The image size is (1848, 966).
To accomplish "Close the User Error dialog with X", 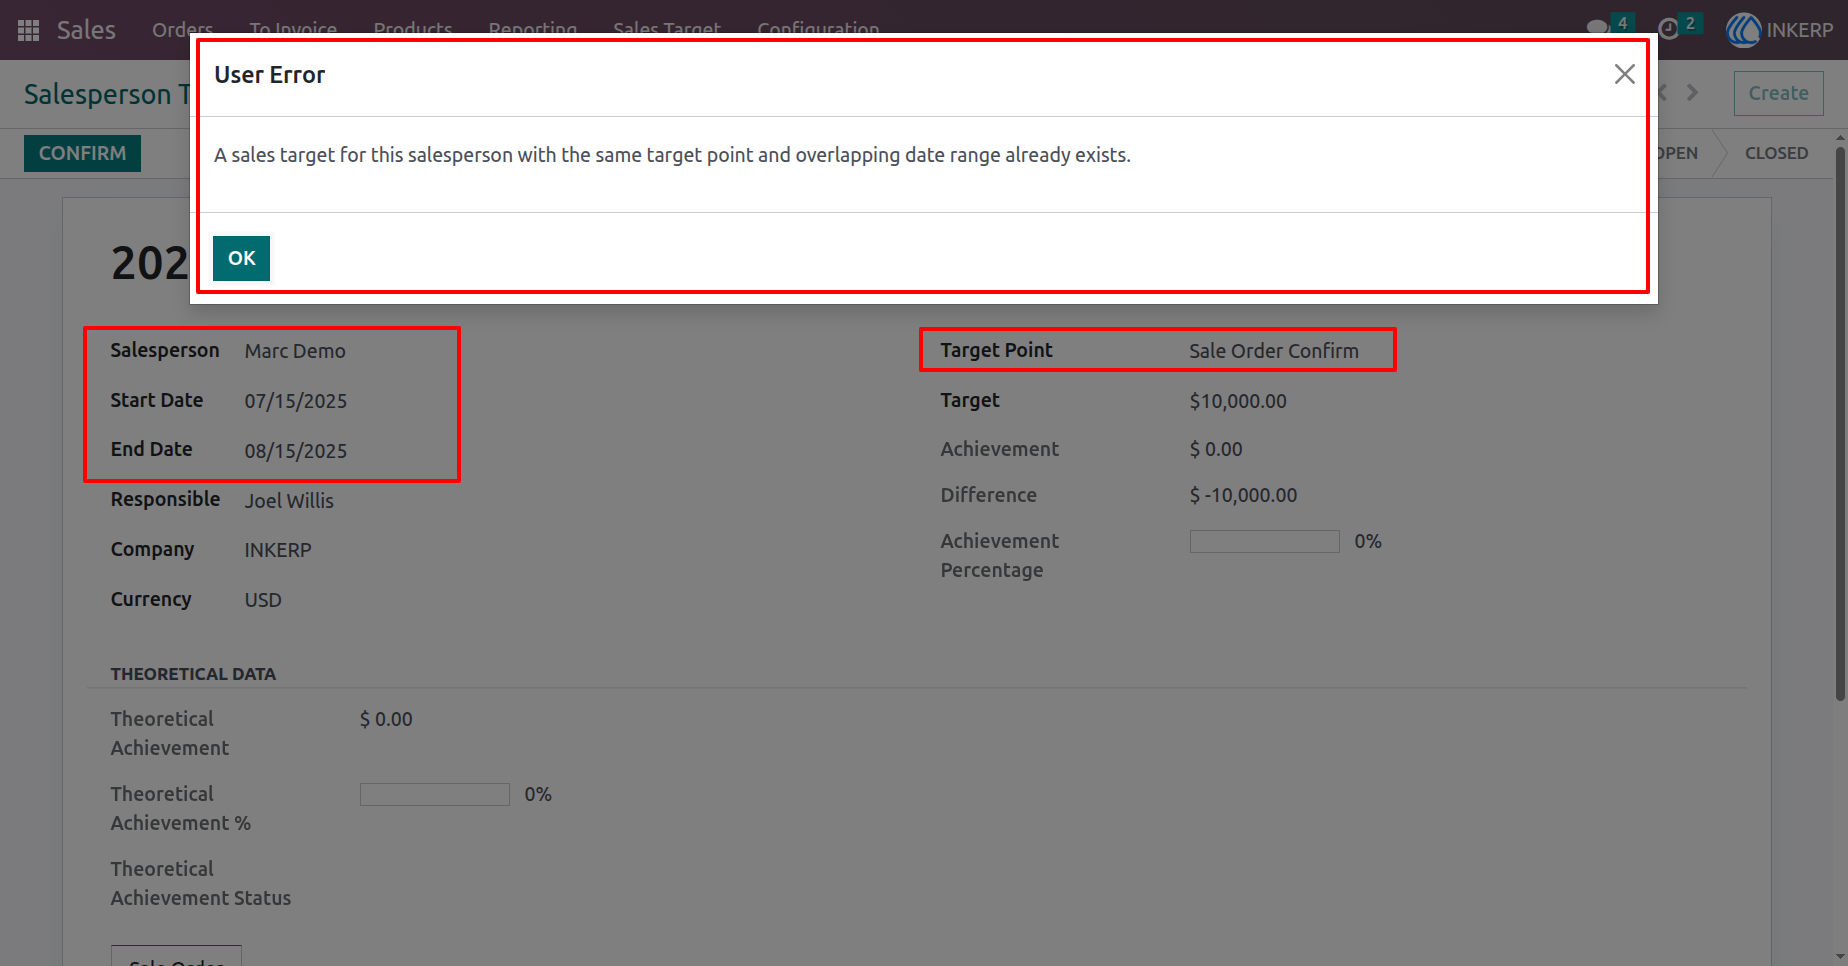I will 1624,74.
